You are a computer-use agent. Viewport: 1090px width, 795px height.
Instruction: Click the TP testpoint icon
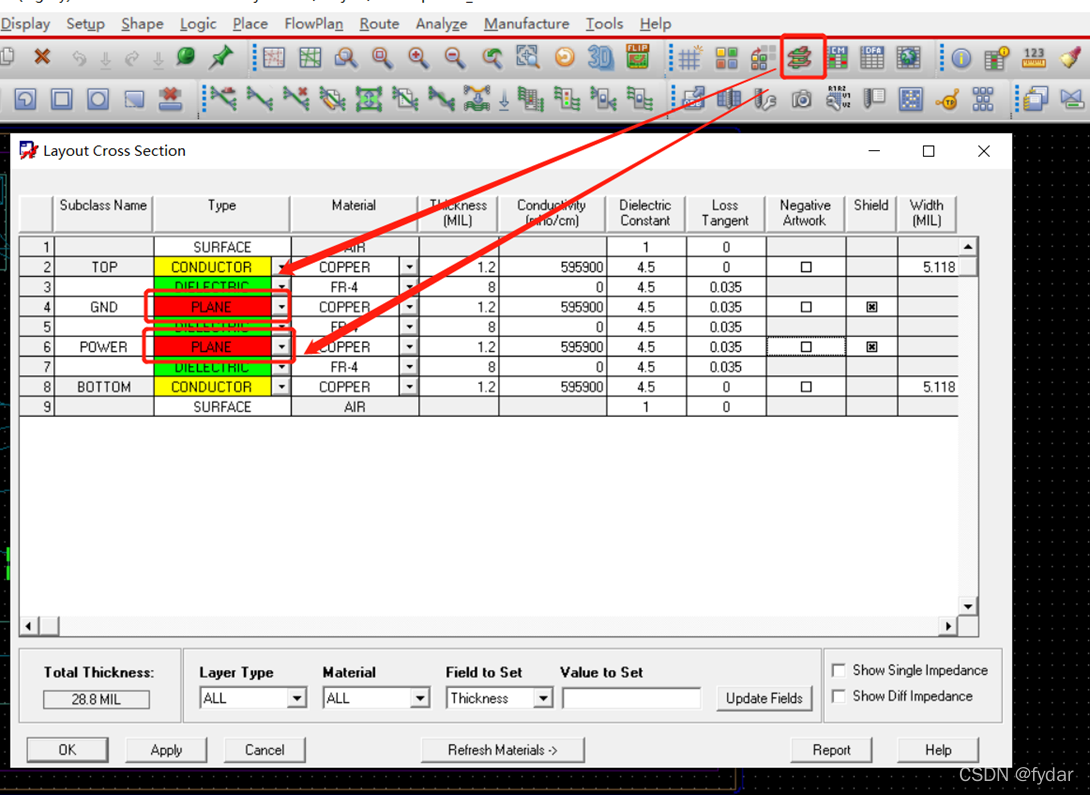[947, 100]
